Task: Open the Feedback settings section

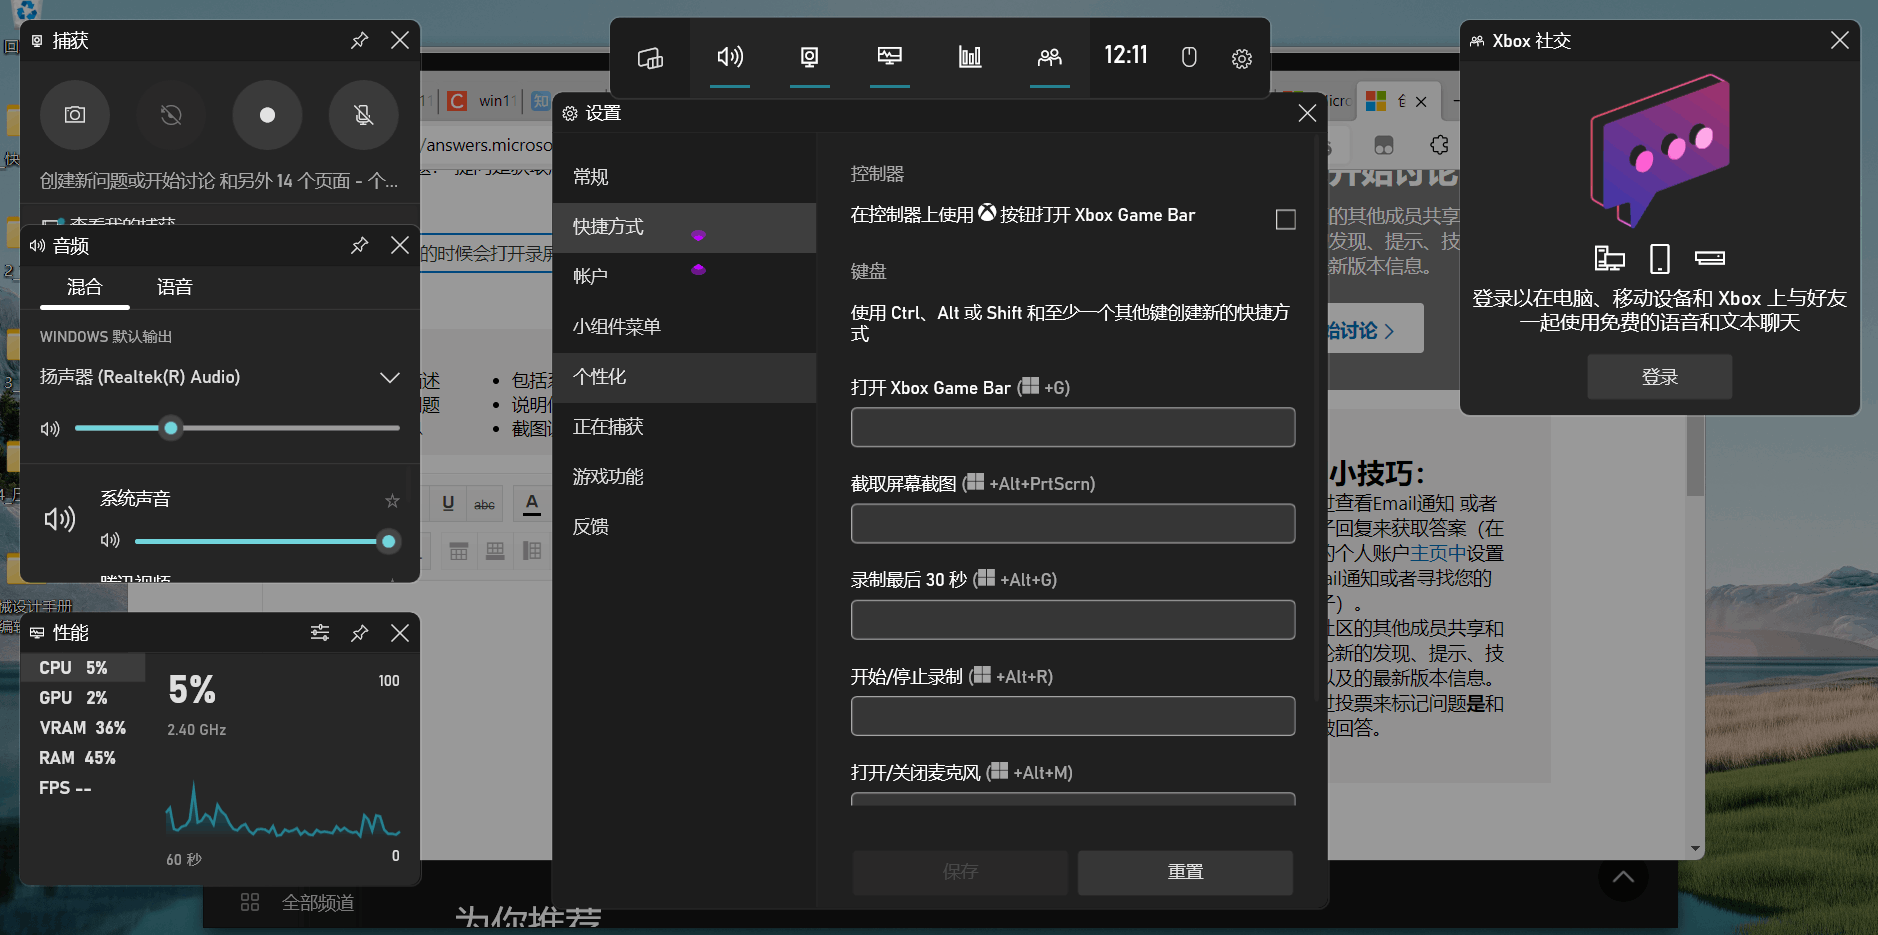Action: [x=684, y=527]
